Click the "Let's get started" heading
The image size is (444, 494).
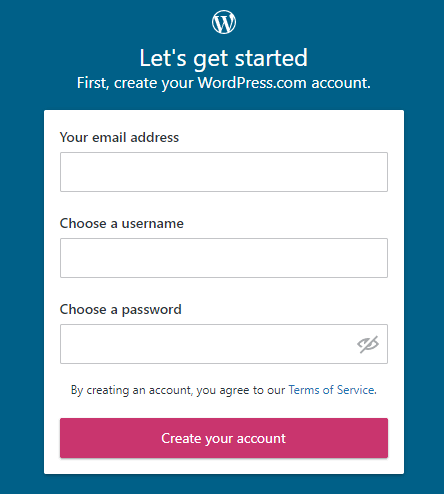point(224,58)
